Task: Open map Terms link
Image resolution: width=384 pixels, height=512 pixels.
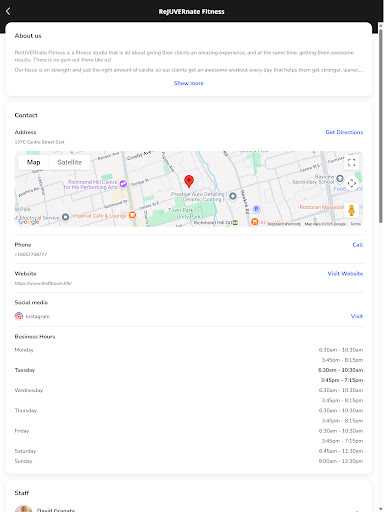Action: [x=355, y=224]
